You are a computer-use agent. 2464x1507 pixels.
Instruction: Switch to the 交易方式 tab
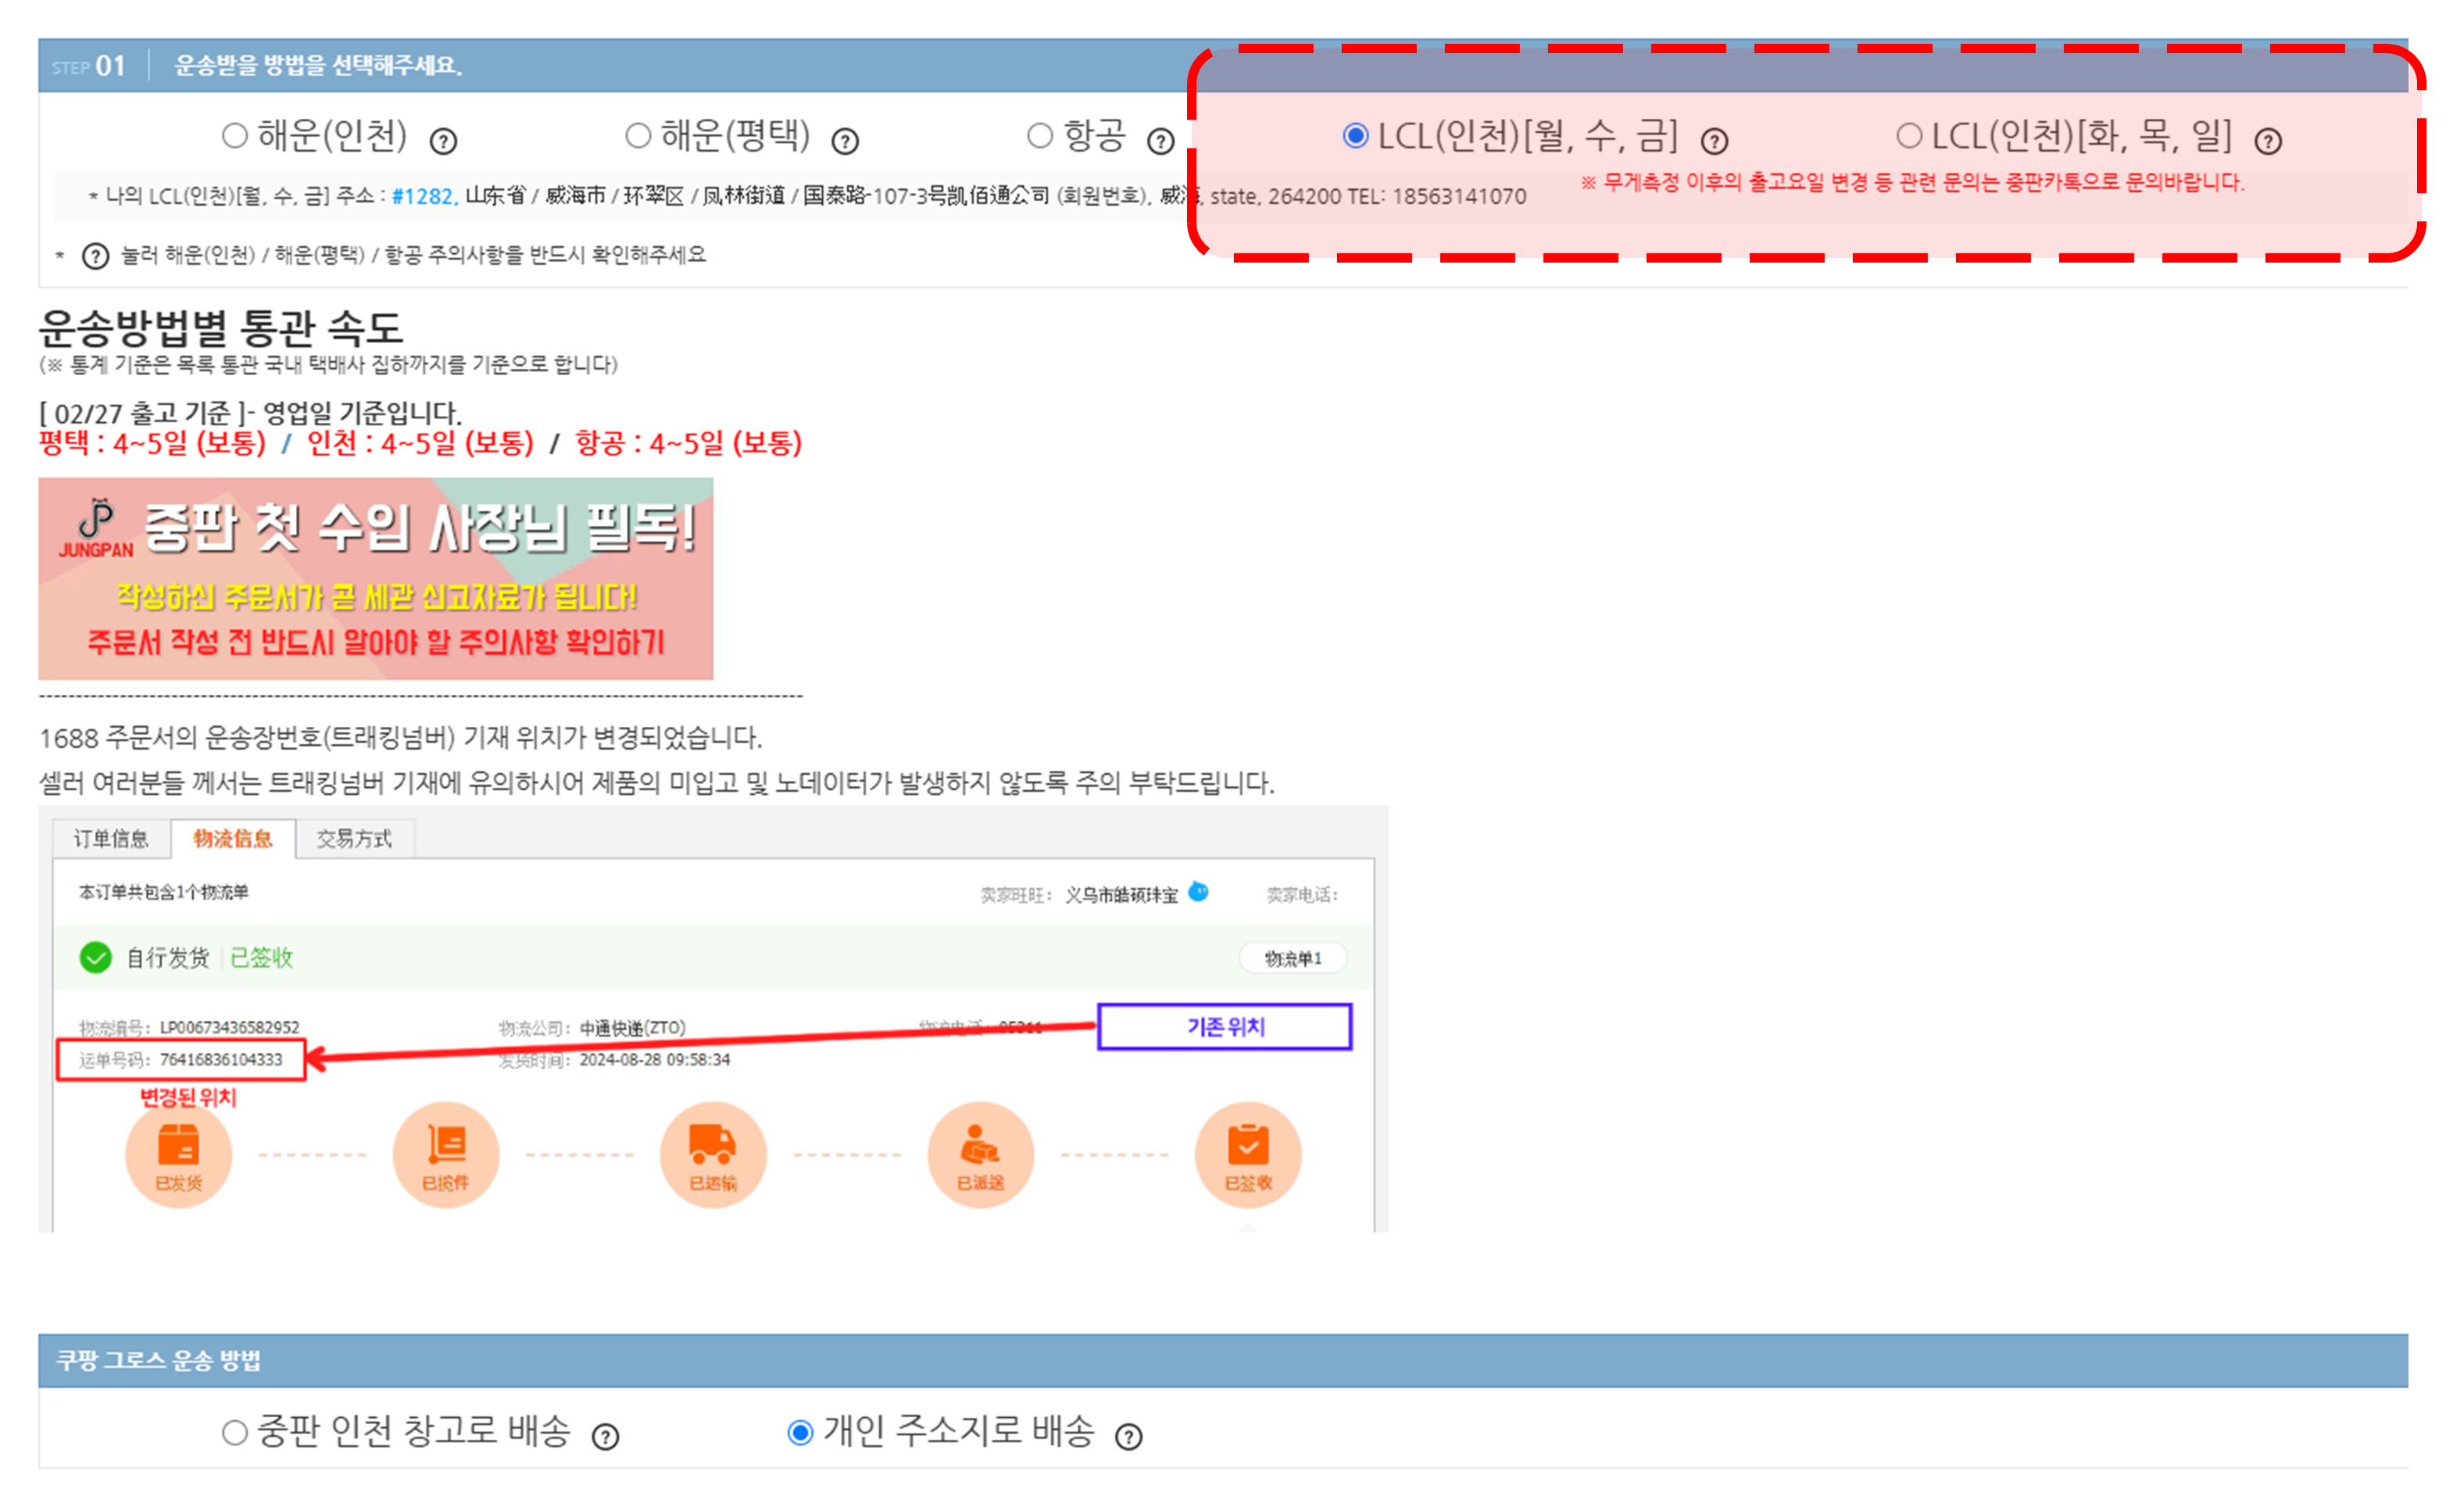pos(354,838)
